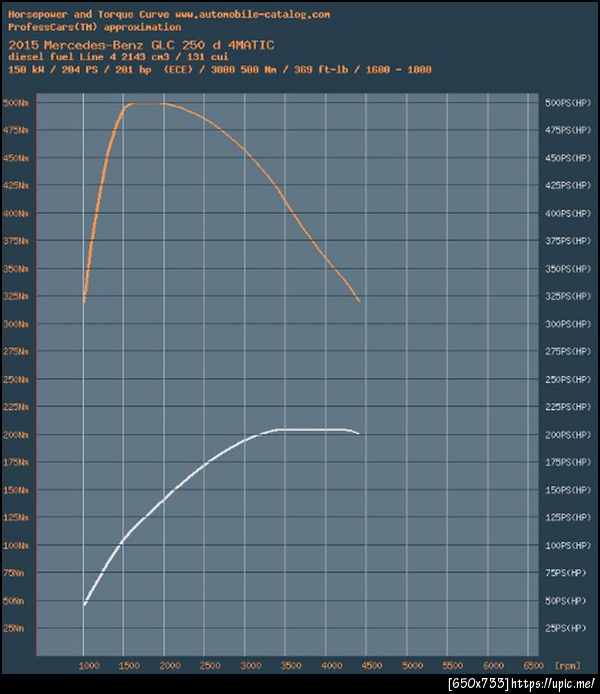This screenshot has width=600, height=694.
Task: Click the '425PS(HP)' right axis label
Action: [x=568, y=185]
